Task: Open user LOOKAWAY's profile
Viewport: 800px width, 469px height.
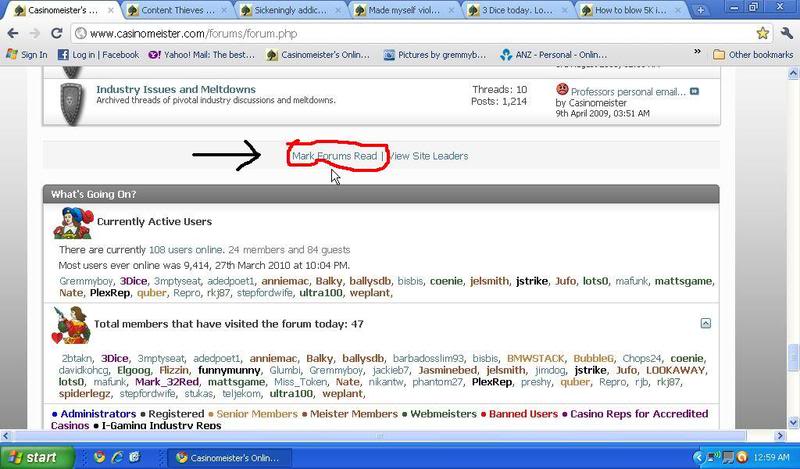Action: pyautogui.click(x=676, y=371)
